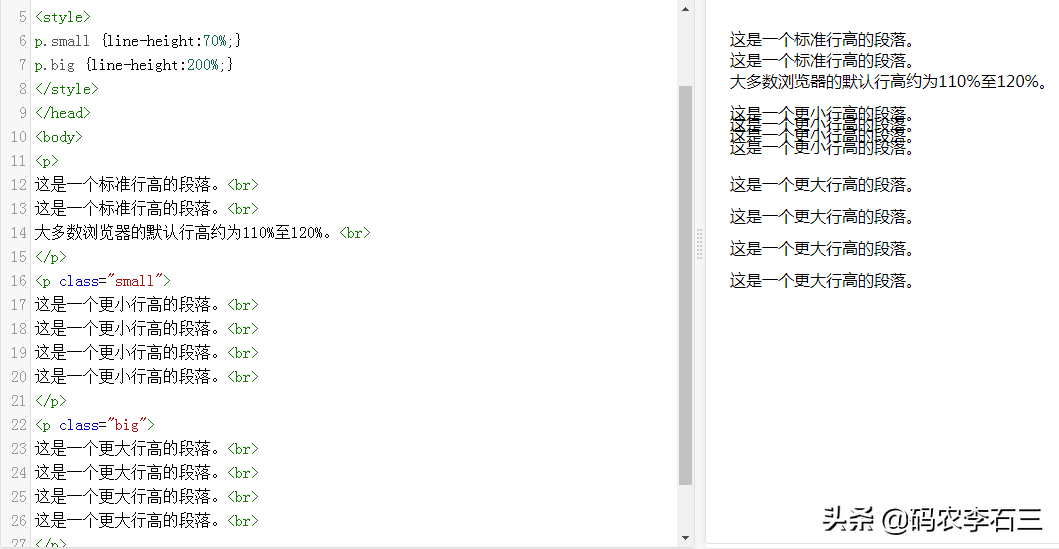1059x549 pixels.
Task: Click code line 13 standard line-height text
Action: [147, 209]
